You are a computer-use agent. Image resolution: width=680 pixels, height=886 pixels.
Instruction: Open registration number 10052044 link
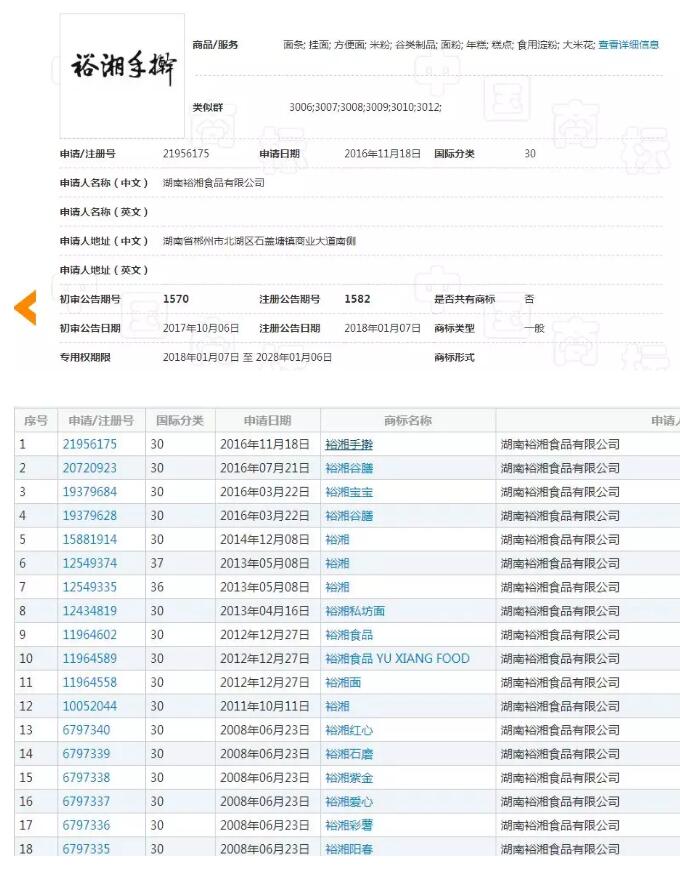coord(89,706)
